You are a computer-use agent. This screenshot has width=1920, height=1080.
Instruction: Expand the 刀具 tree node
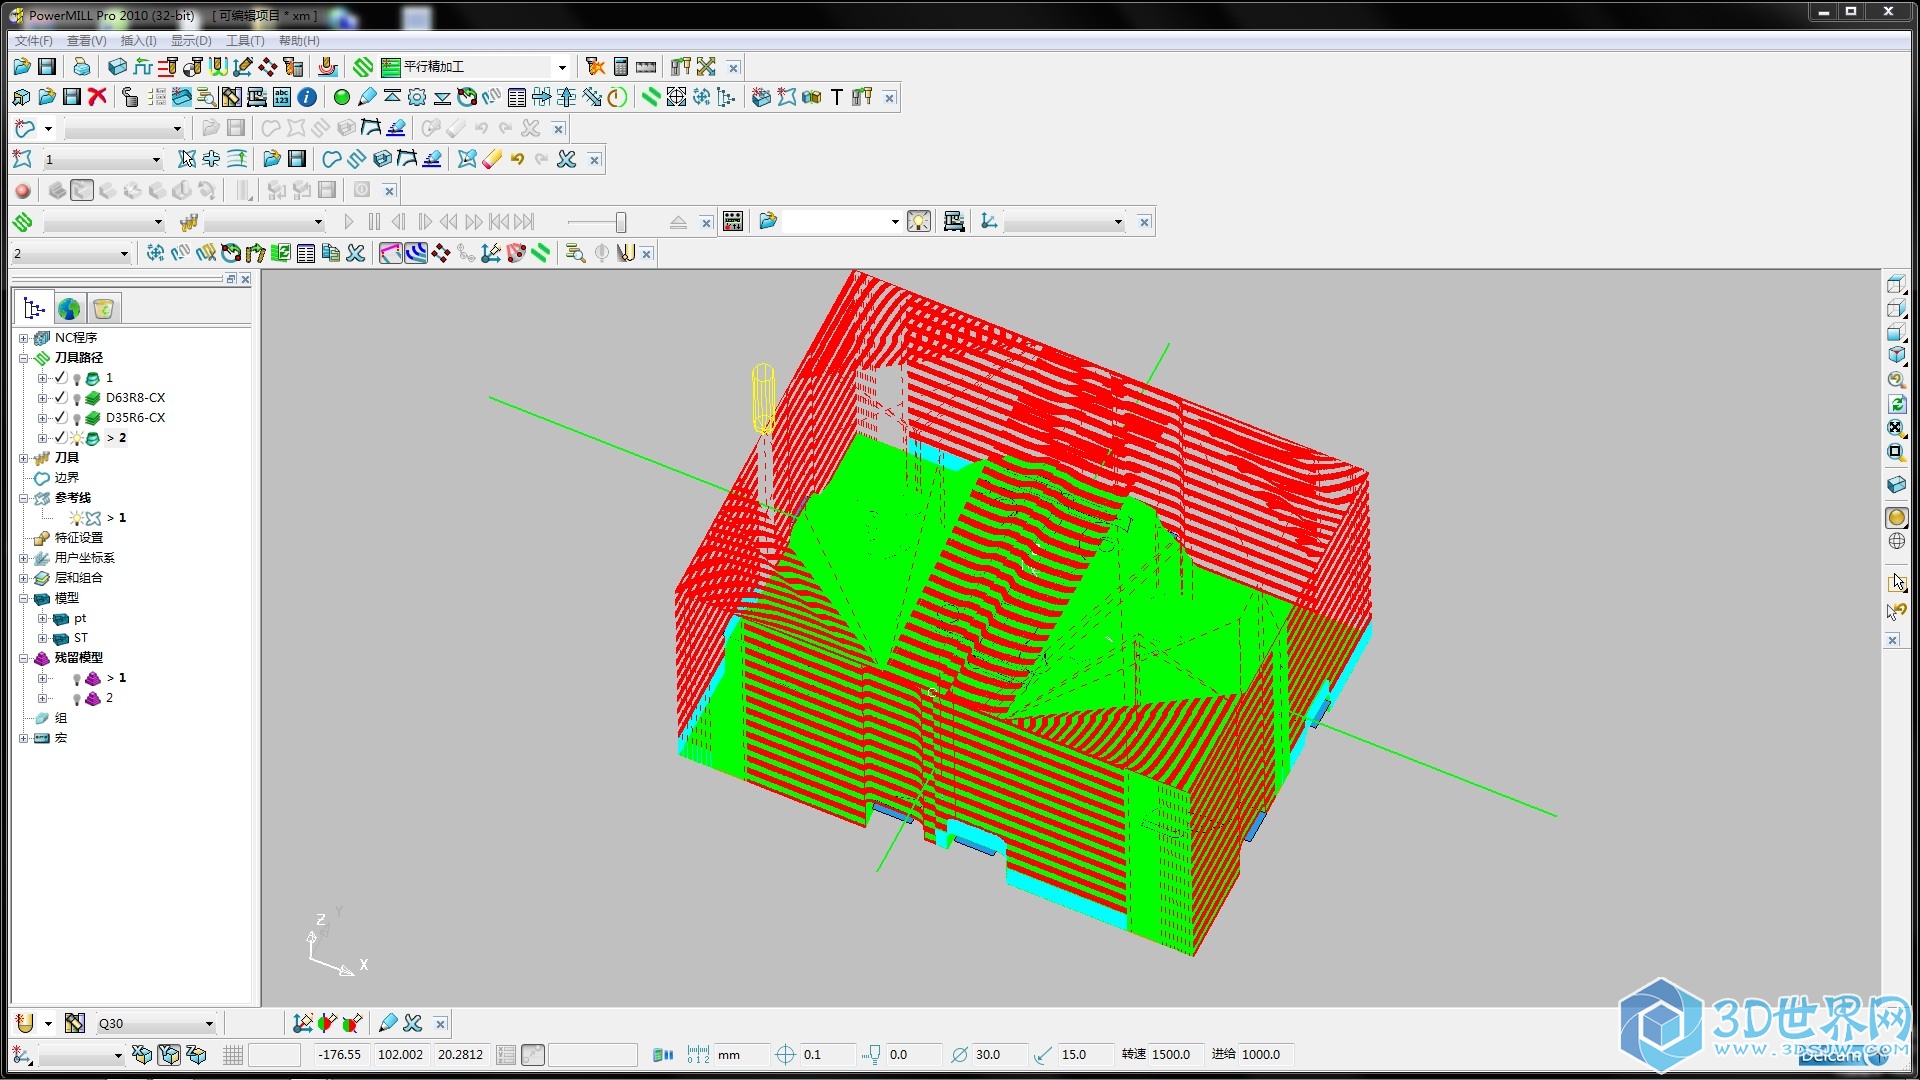(23, 458)
